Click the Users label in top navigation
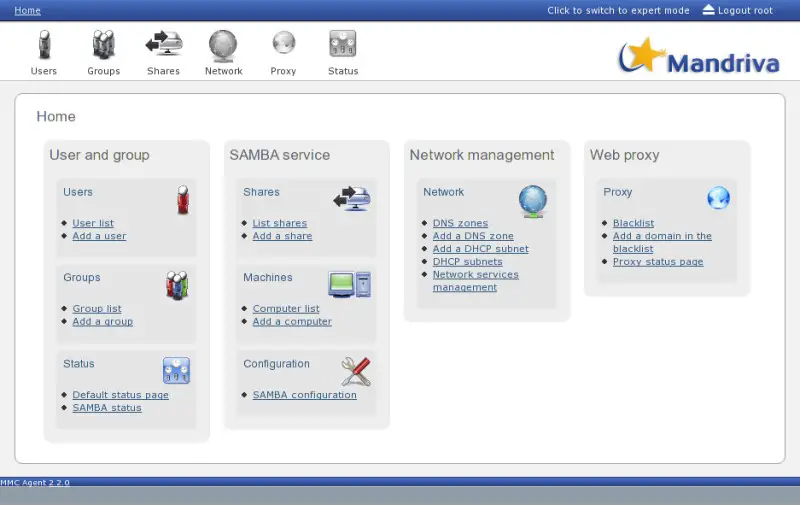Screen dimensions: 800x505 click(x=44, y=71)
